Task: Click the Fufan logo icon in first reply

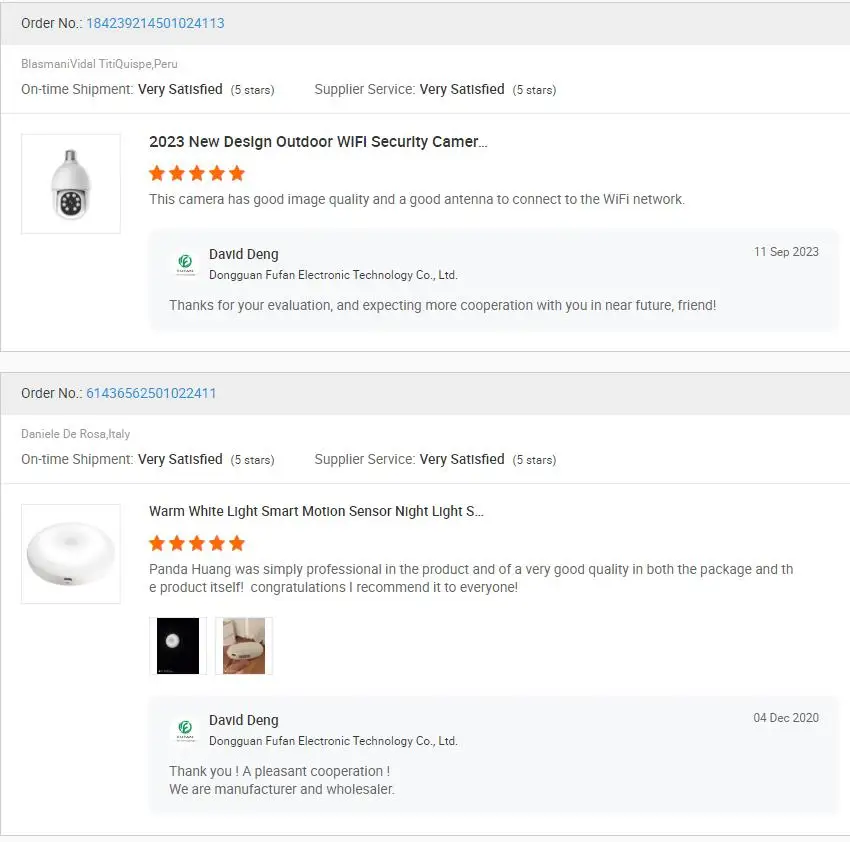Action: point(185,263)
